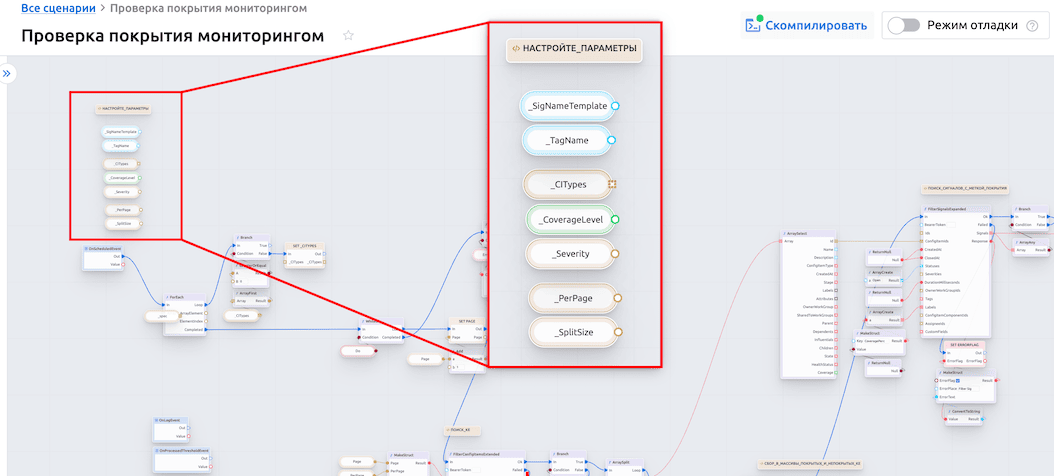Click the _CITypes array pin in the zoomed panel
The image size is (1054, 476).
pos(612,184)
